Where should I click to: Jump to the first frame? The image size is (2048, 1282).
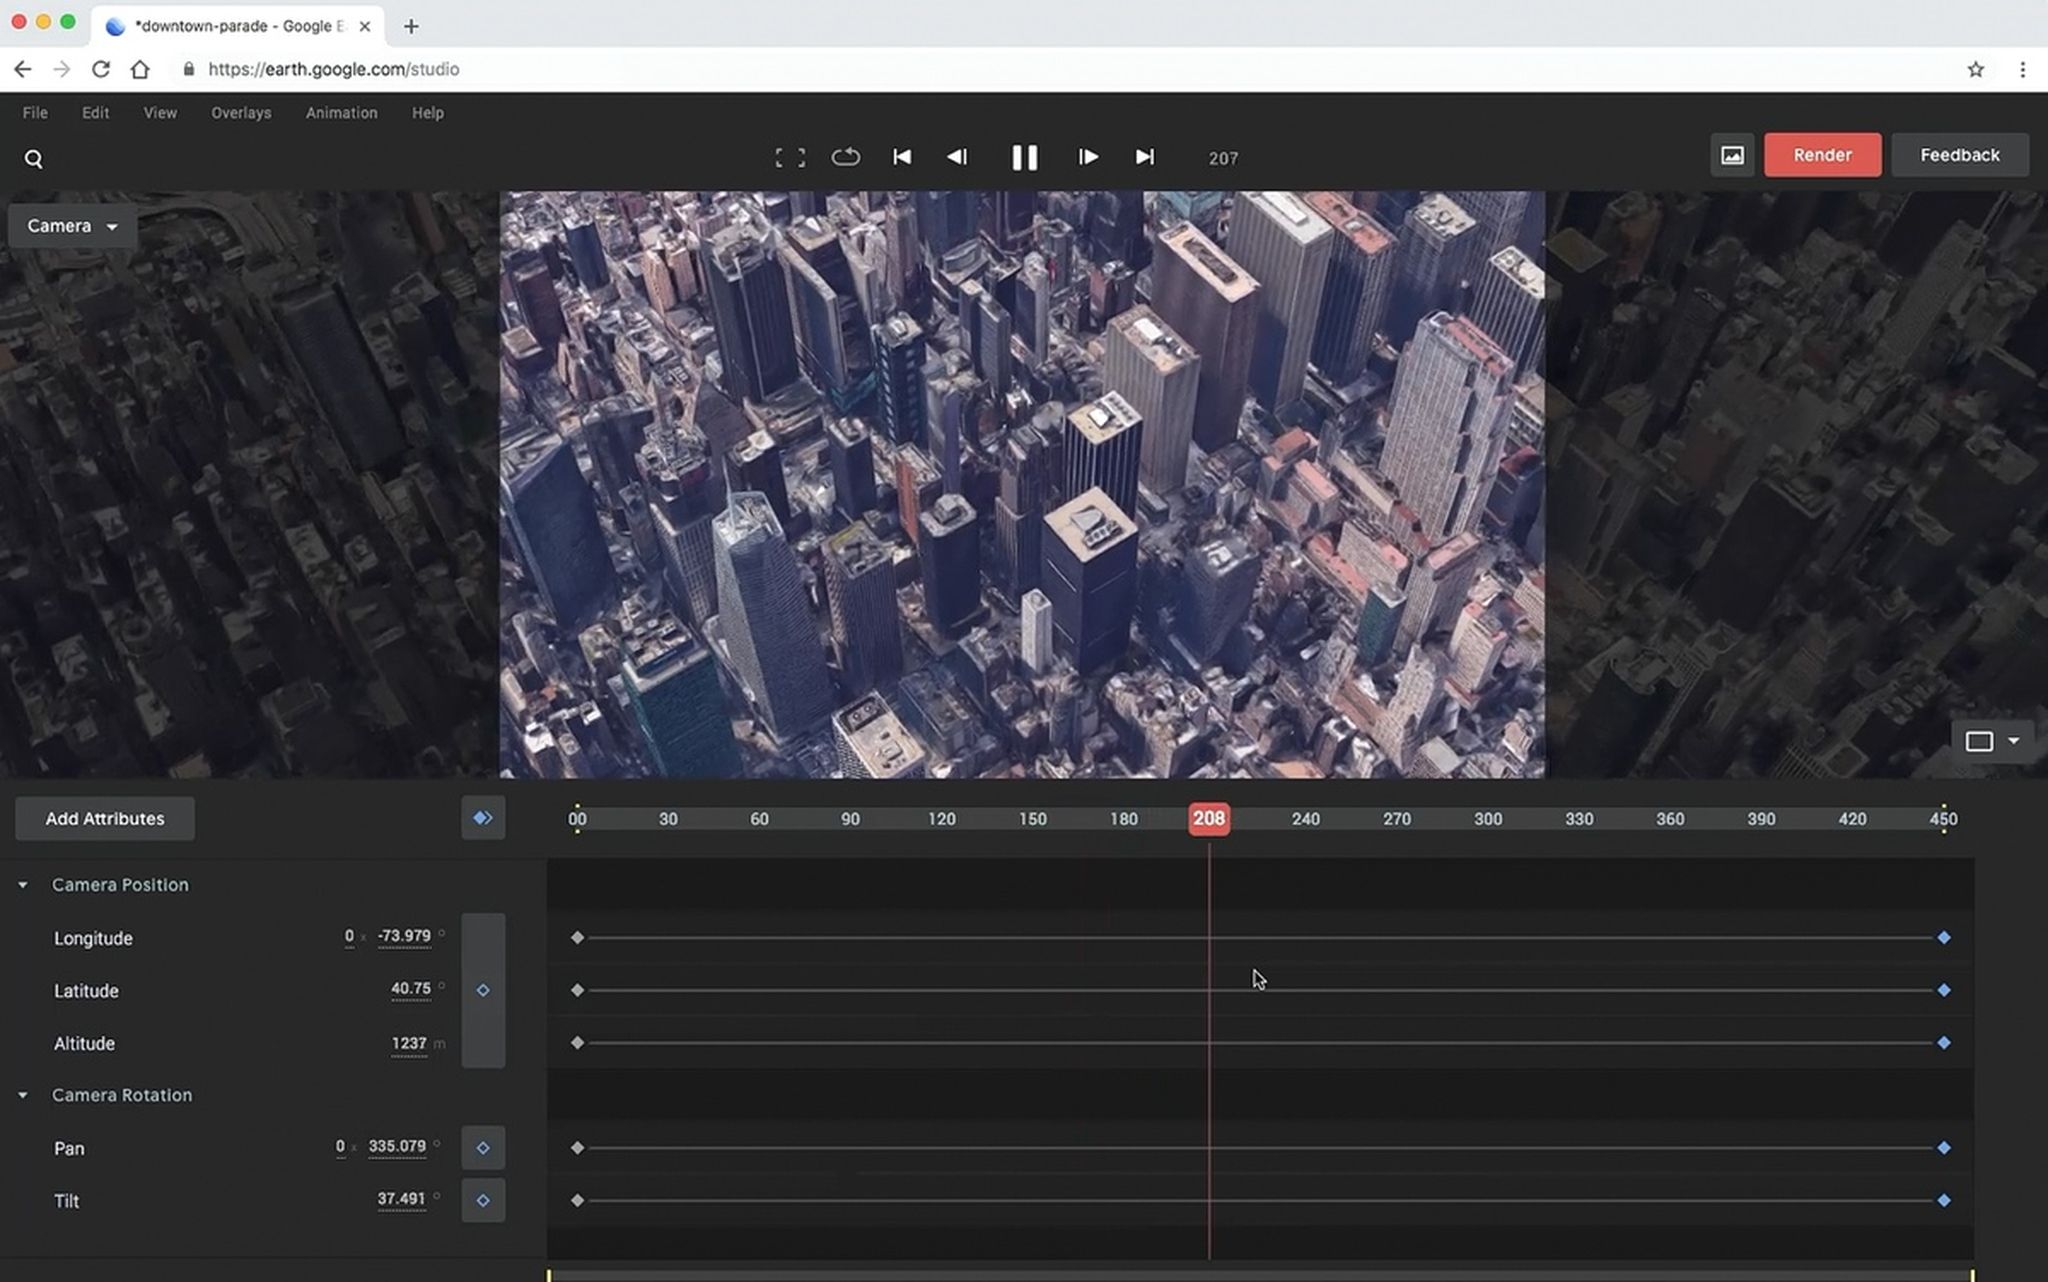(901, 157)
